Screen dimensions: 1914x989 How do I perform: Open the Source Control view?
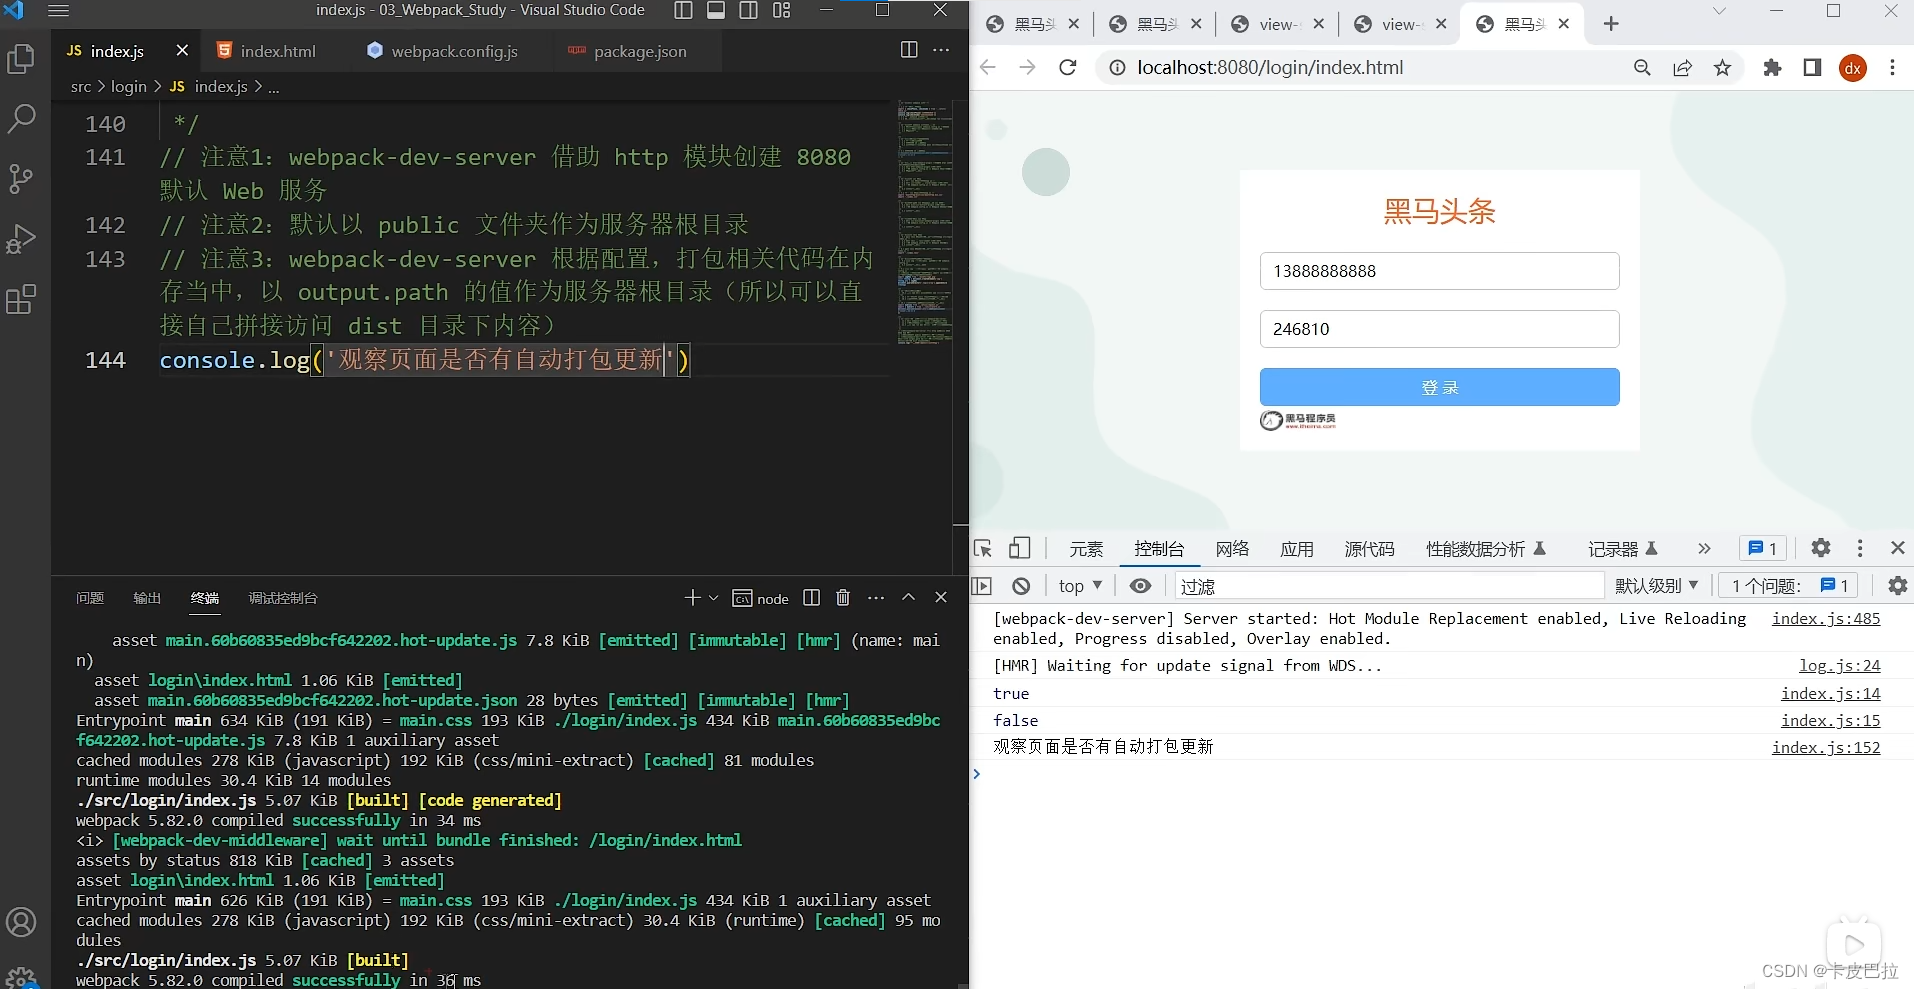(x=21, y=179)
